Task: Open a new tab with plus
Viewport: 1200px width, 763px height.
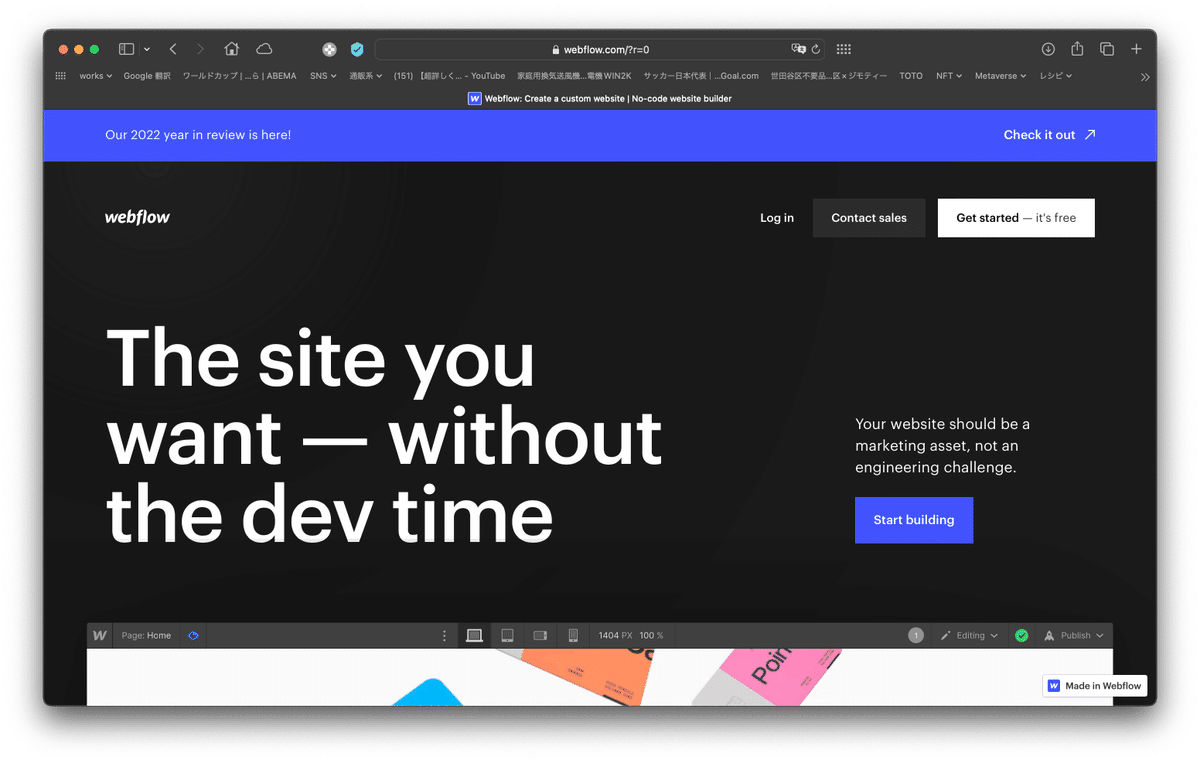Action: point(1136,49)
